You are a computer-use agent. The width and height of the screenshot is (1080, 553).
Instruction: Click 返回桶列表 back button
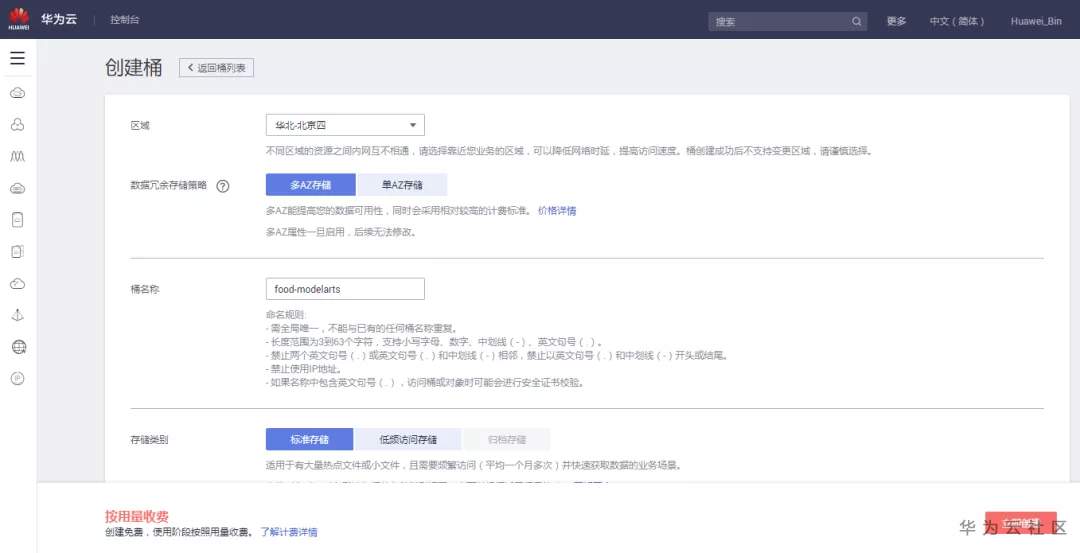pos(216,67)
